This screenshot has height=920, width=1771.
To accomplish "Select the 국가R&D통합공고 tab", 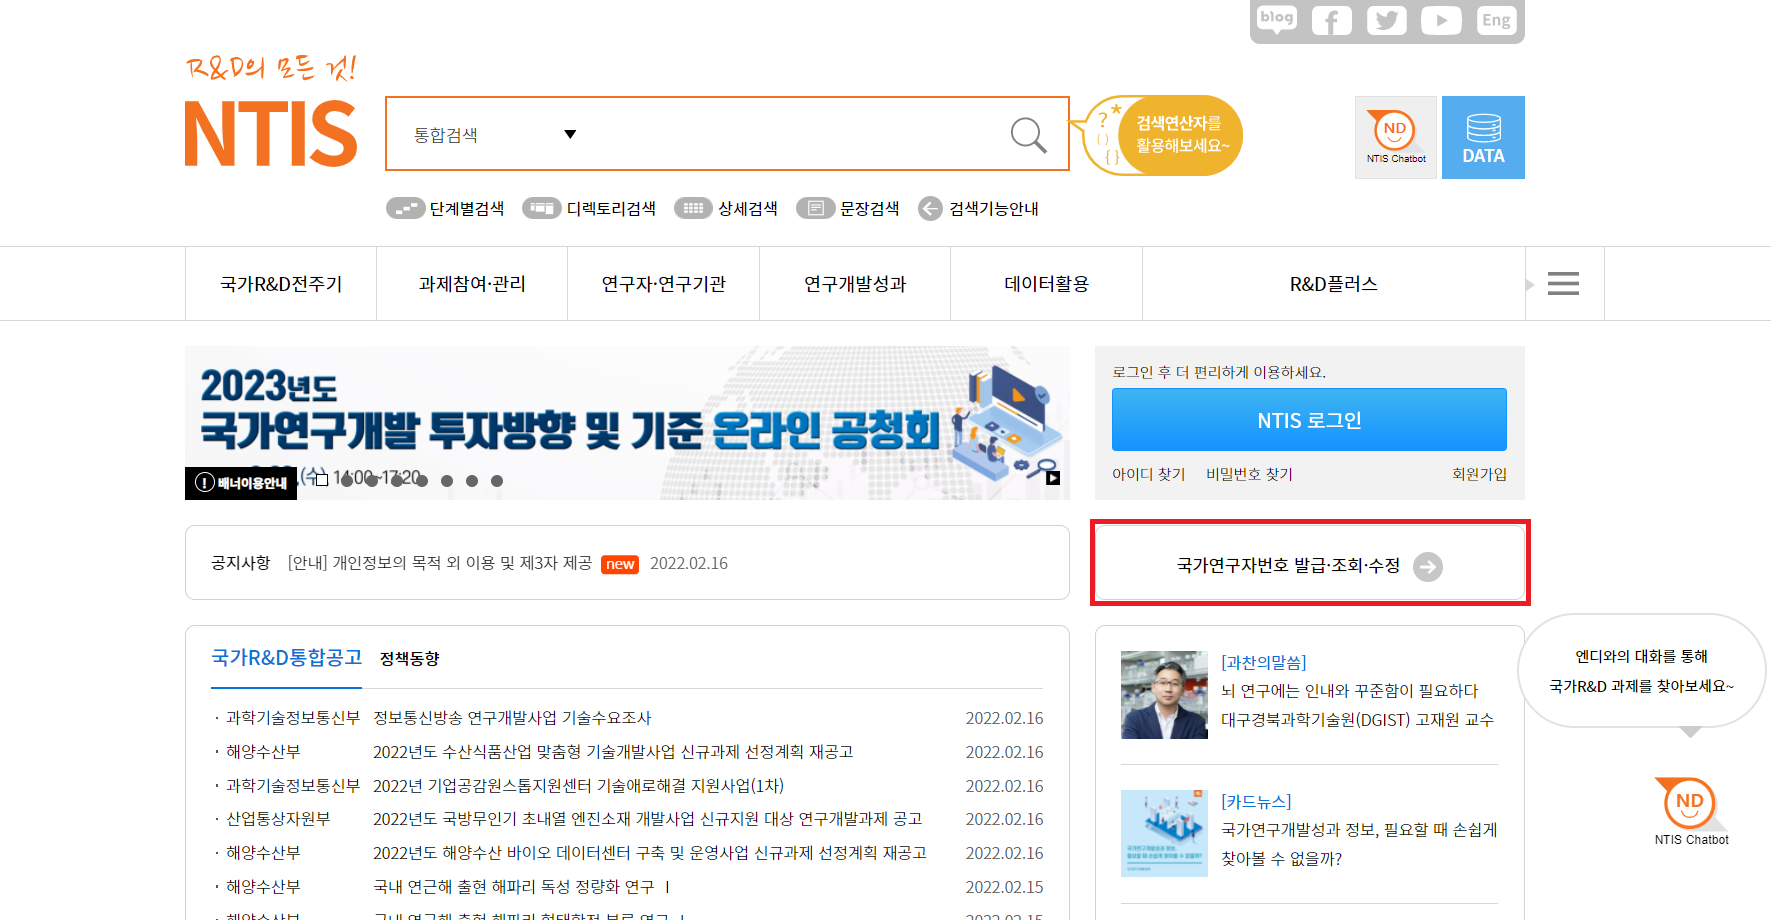I will pos(286,658).
